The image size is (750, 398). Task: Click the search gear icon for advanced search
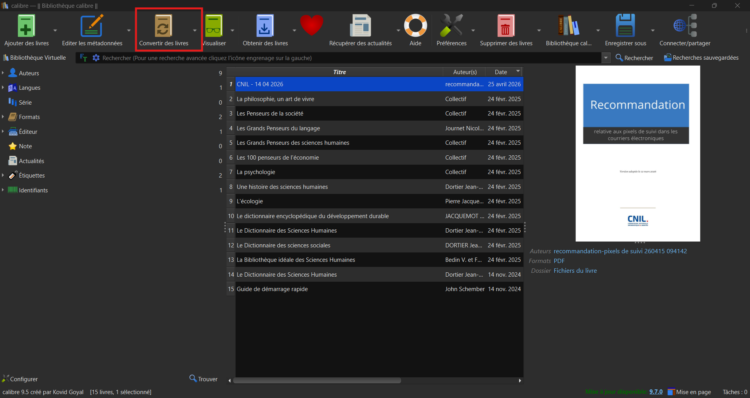click(96, 58)
